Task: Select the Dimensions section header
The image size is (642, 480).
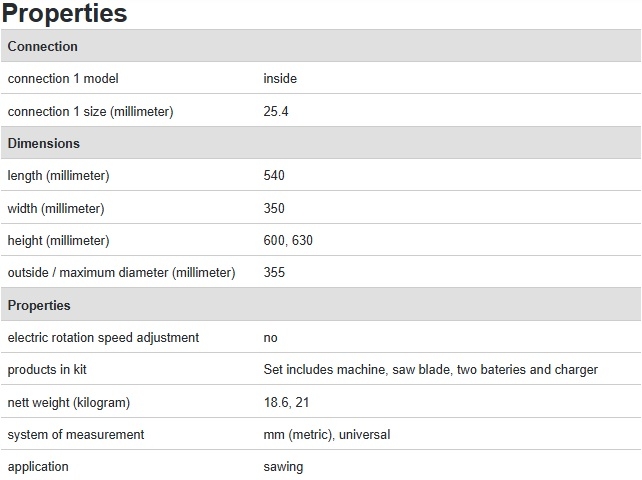Action: pos(321,143)
